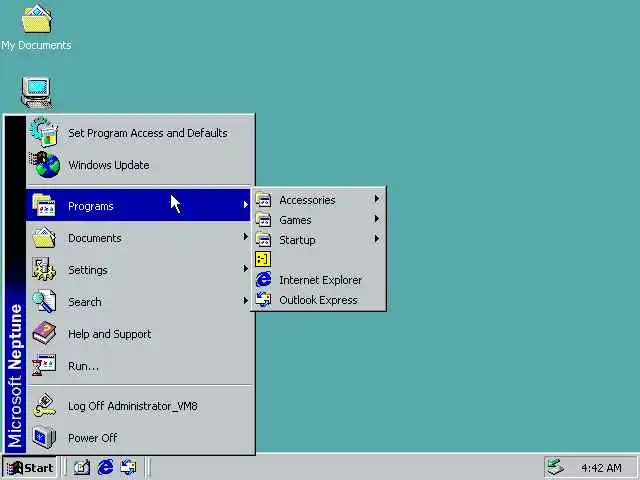Launch Outlook Express from quick launch bar

point(129,467)
